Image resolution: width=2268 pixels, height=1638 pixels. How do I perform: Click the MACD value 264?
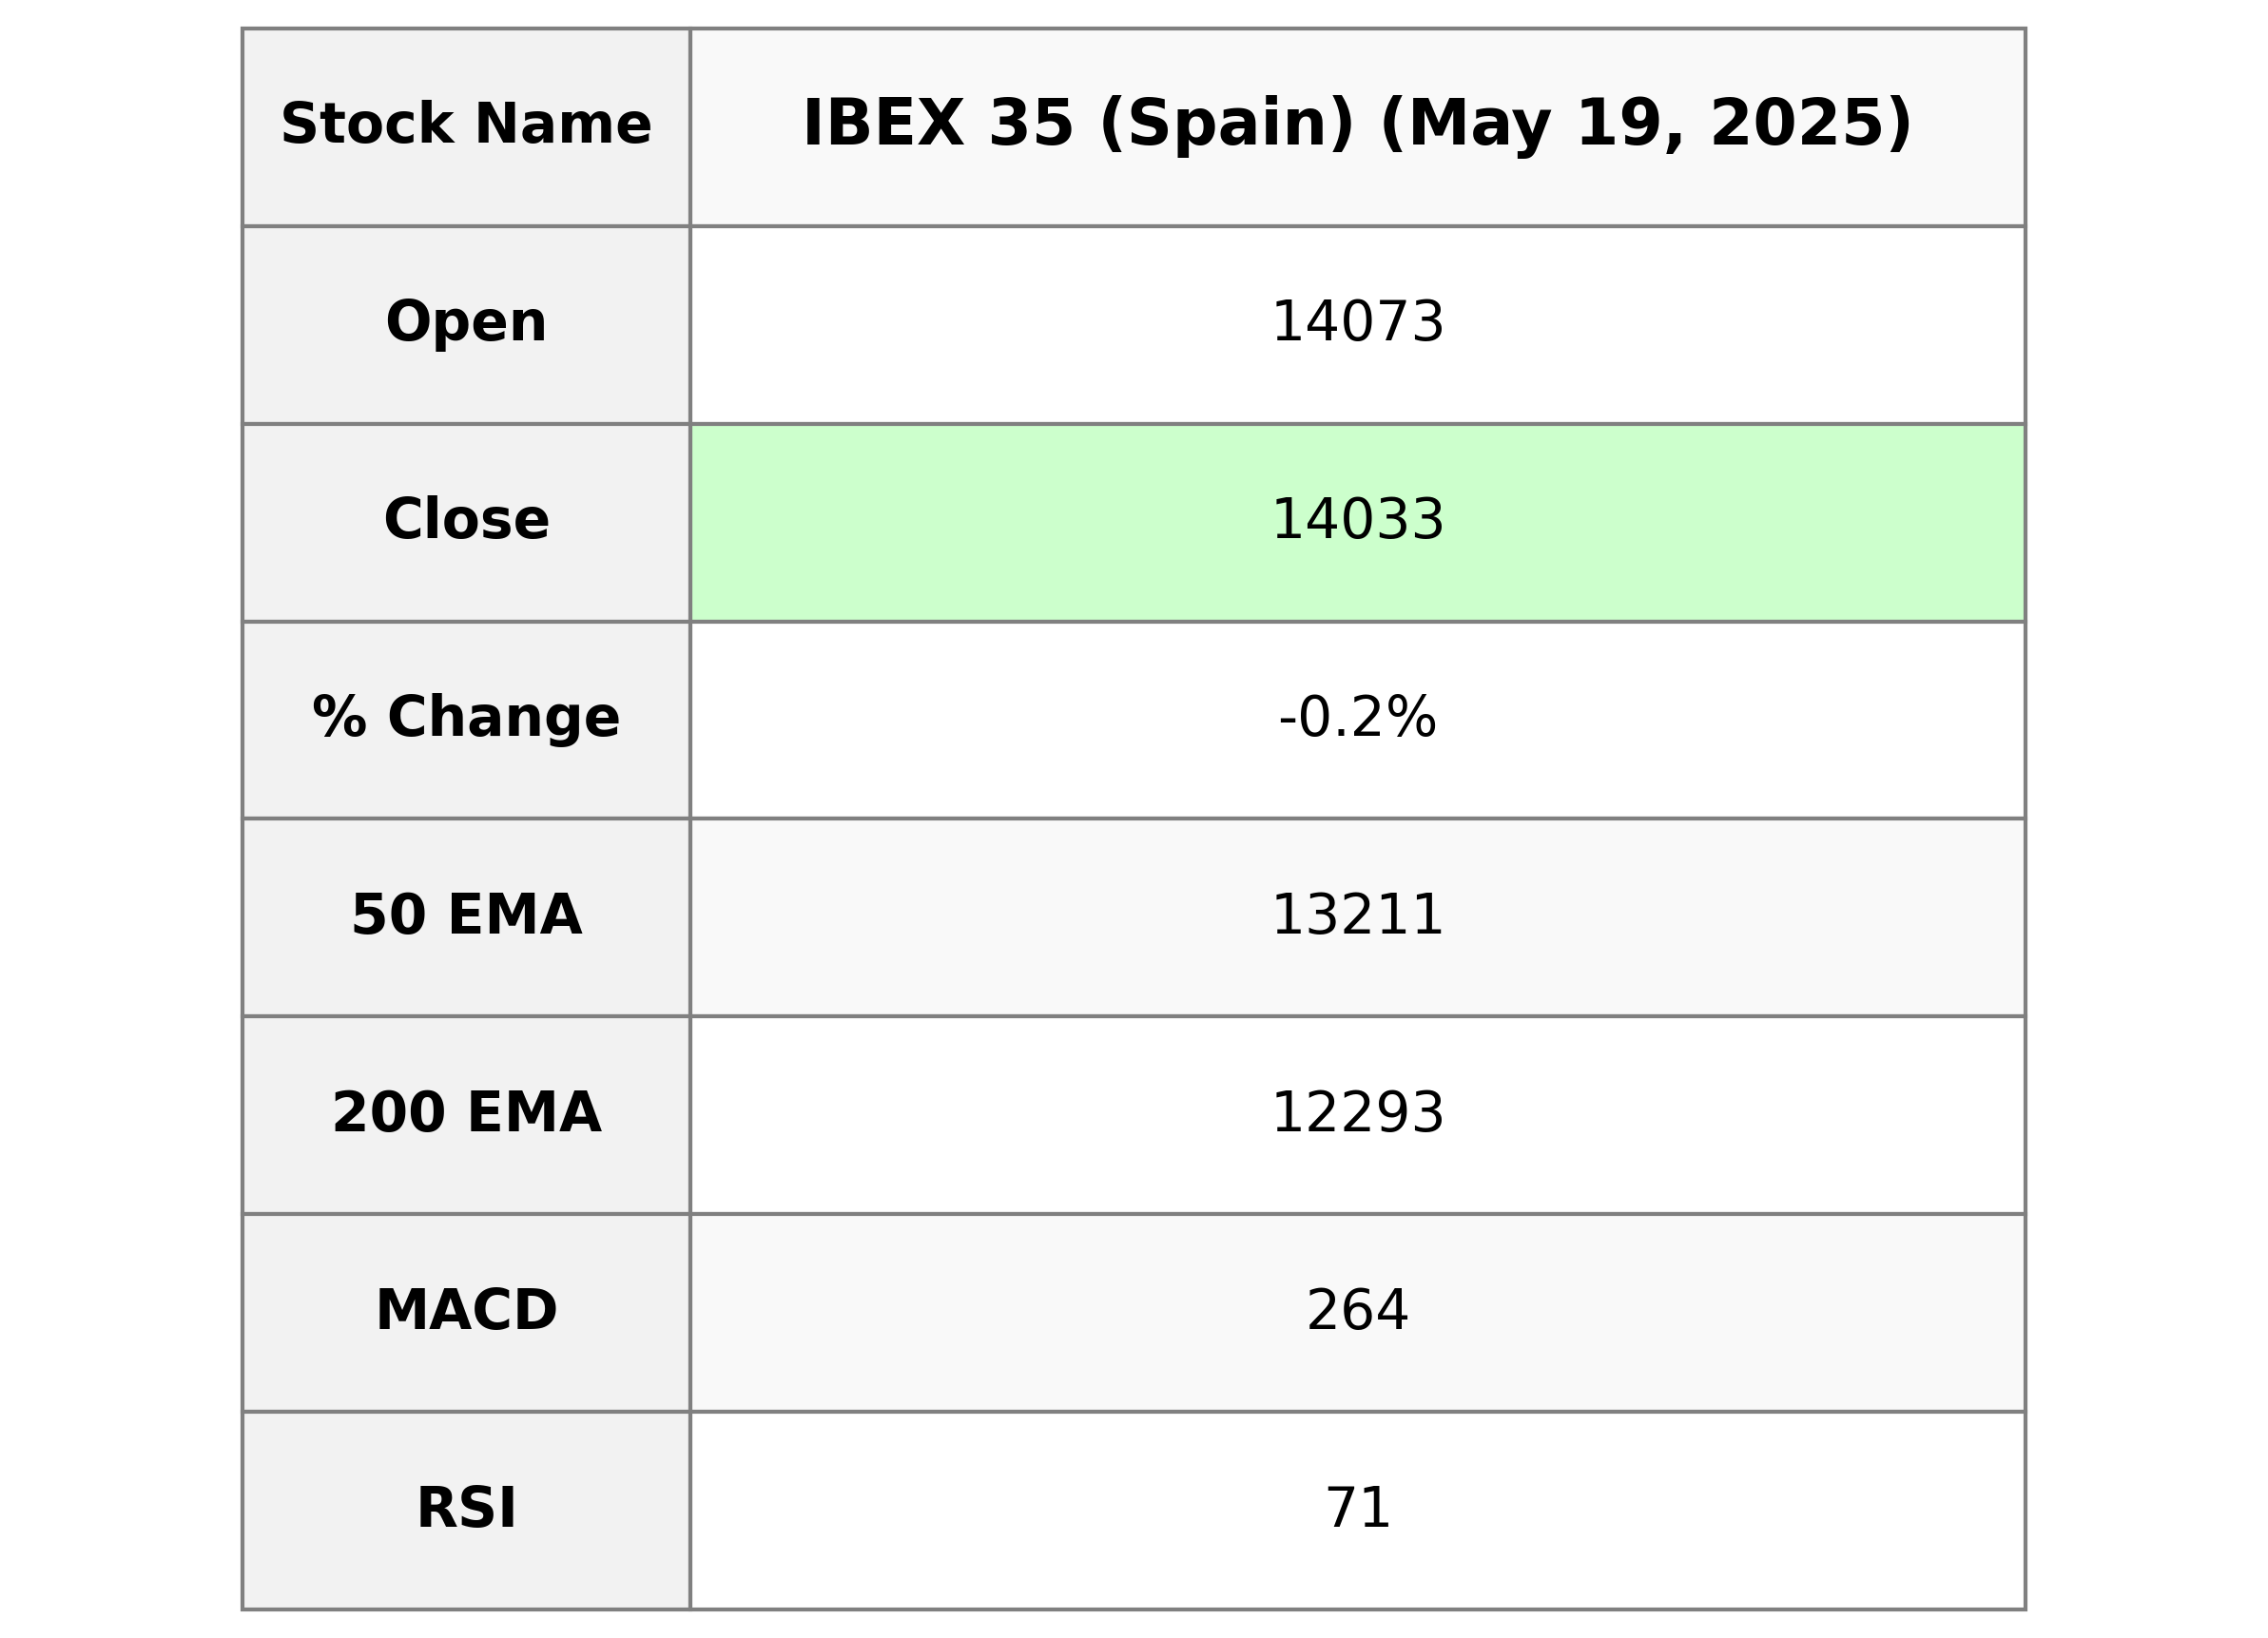tap(1357, 1311)
